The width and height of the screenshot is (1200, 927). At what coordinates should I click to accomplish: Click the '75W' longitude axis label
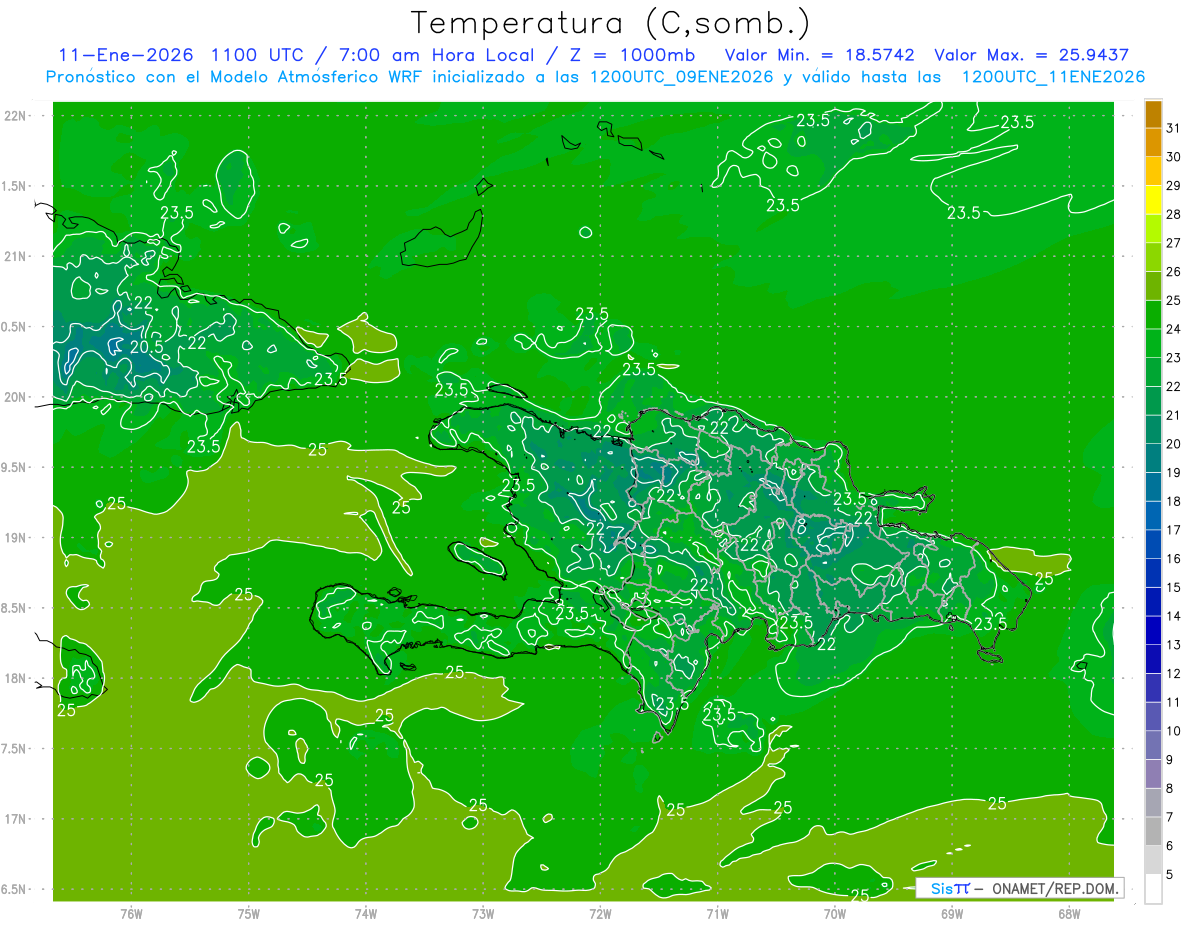[x=249, y=913]
